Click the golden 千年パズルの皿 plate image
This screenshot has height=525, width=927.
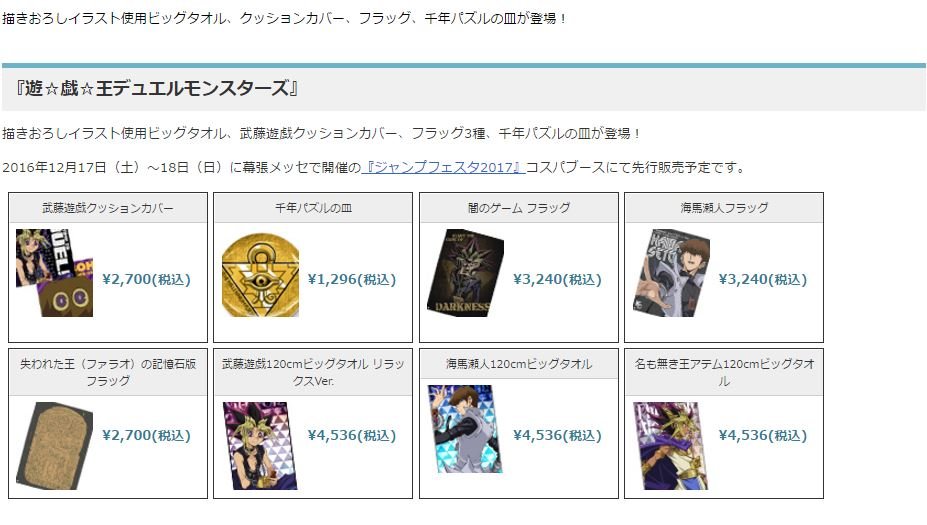(x=260, y=275)
